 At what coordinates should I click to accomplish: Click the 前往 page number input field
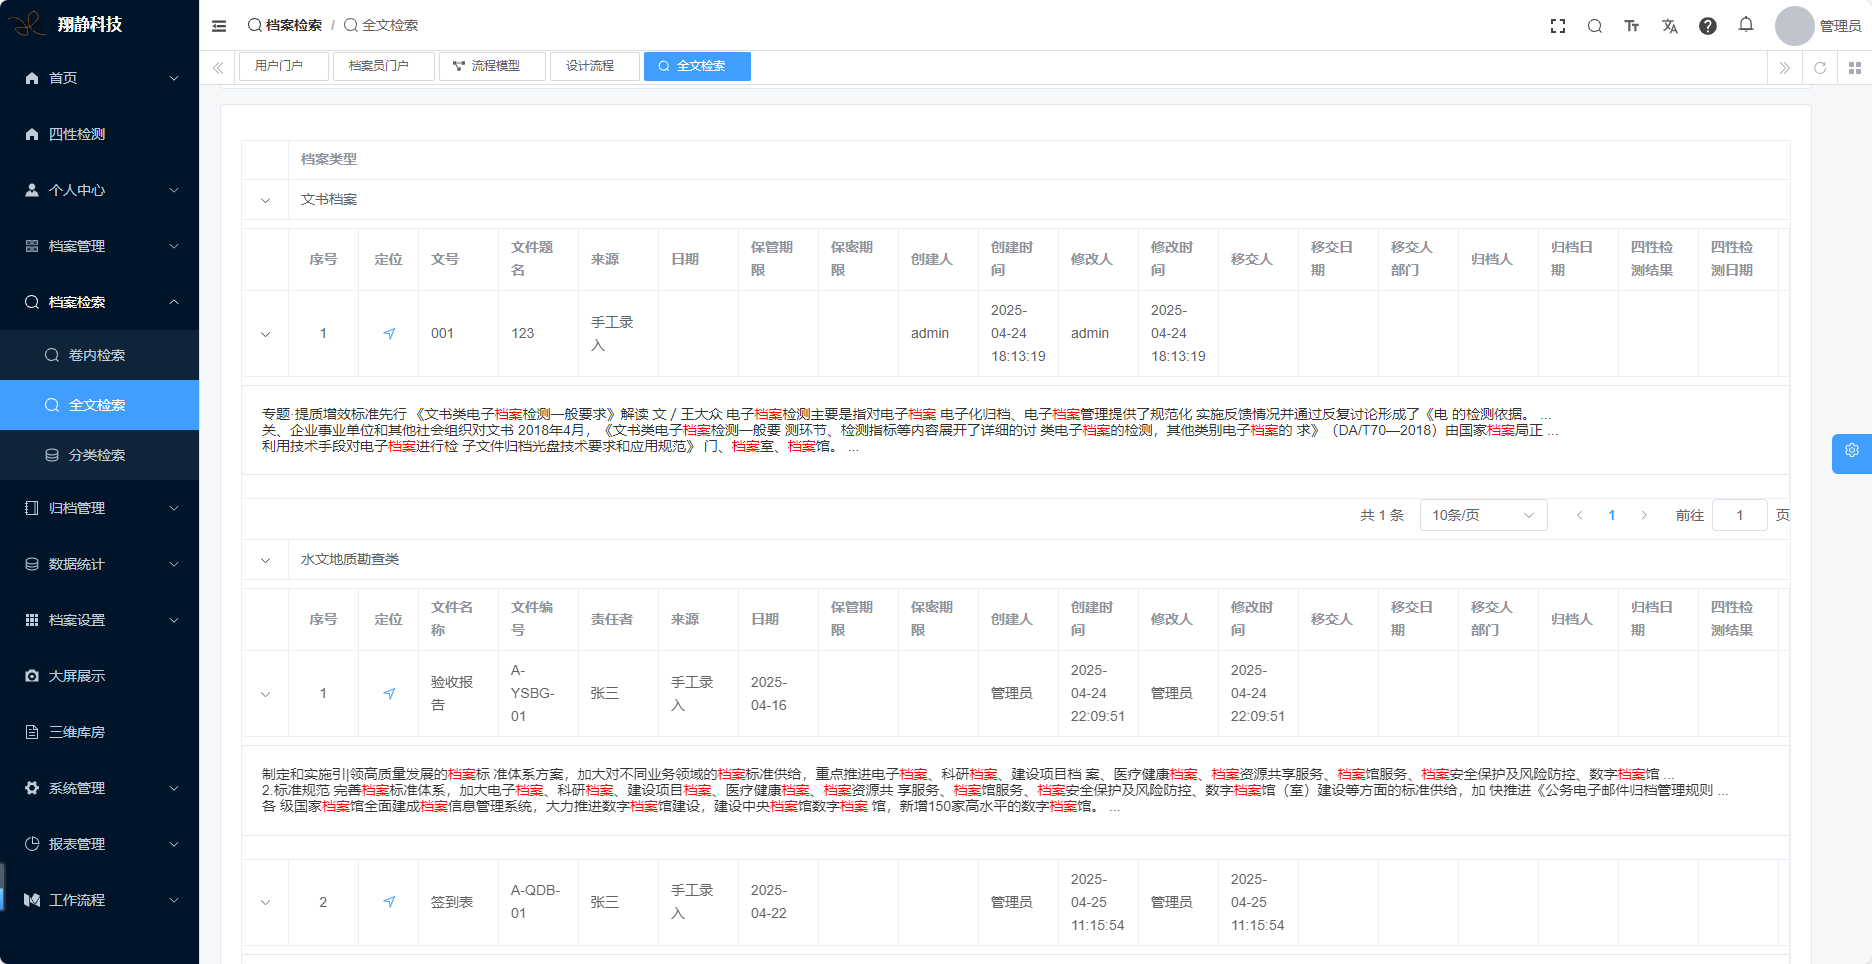click(x=1739, y=515)
